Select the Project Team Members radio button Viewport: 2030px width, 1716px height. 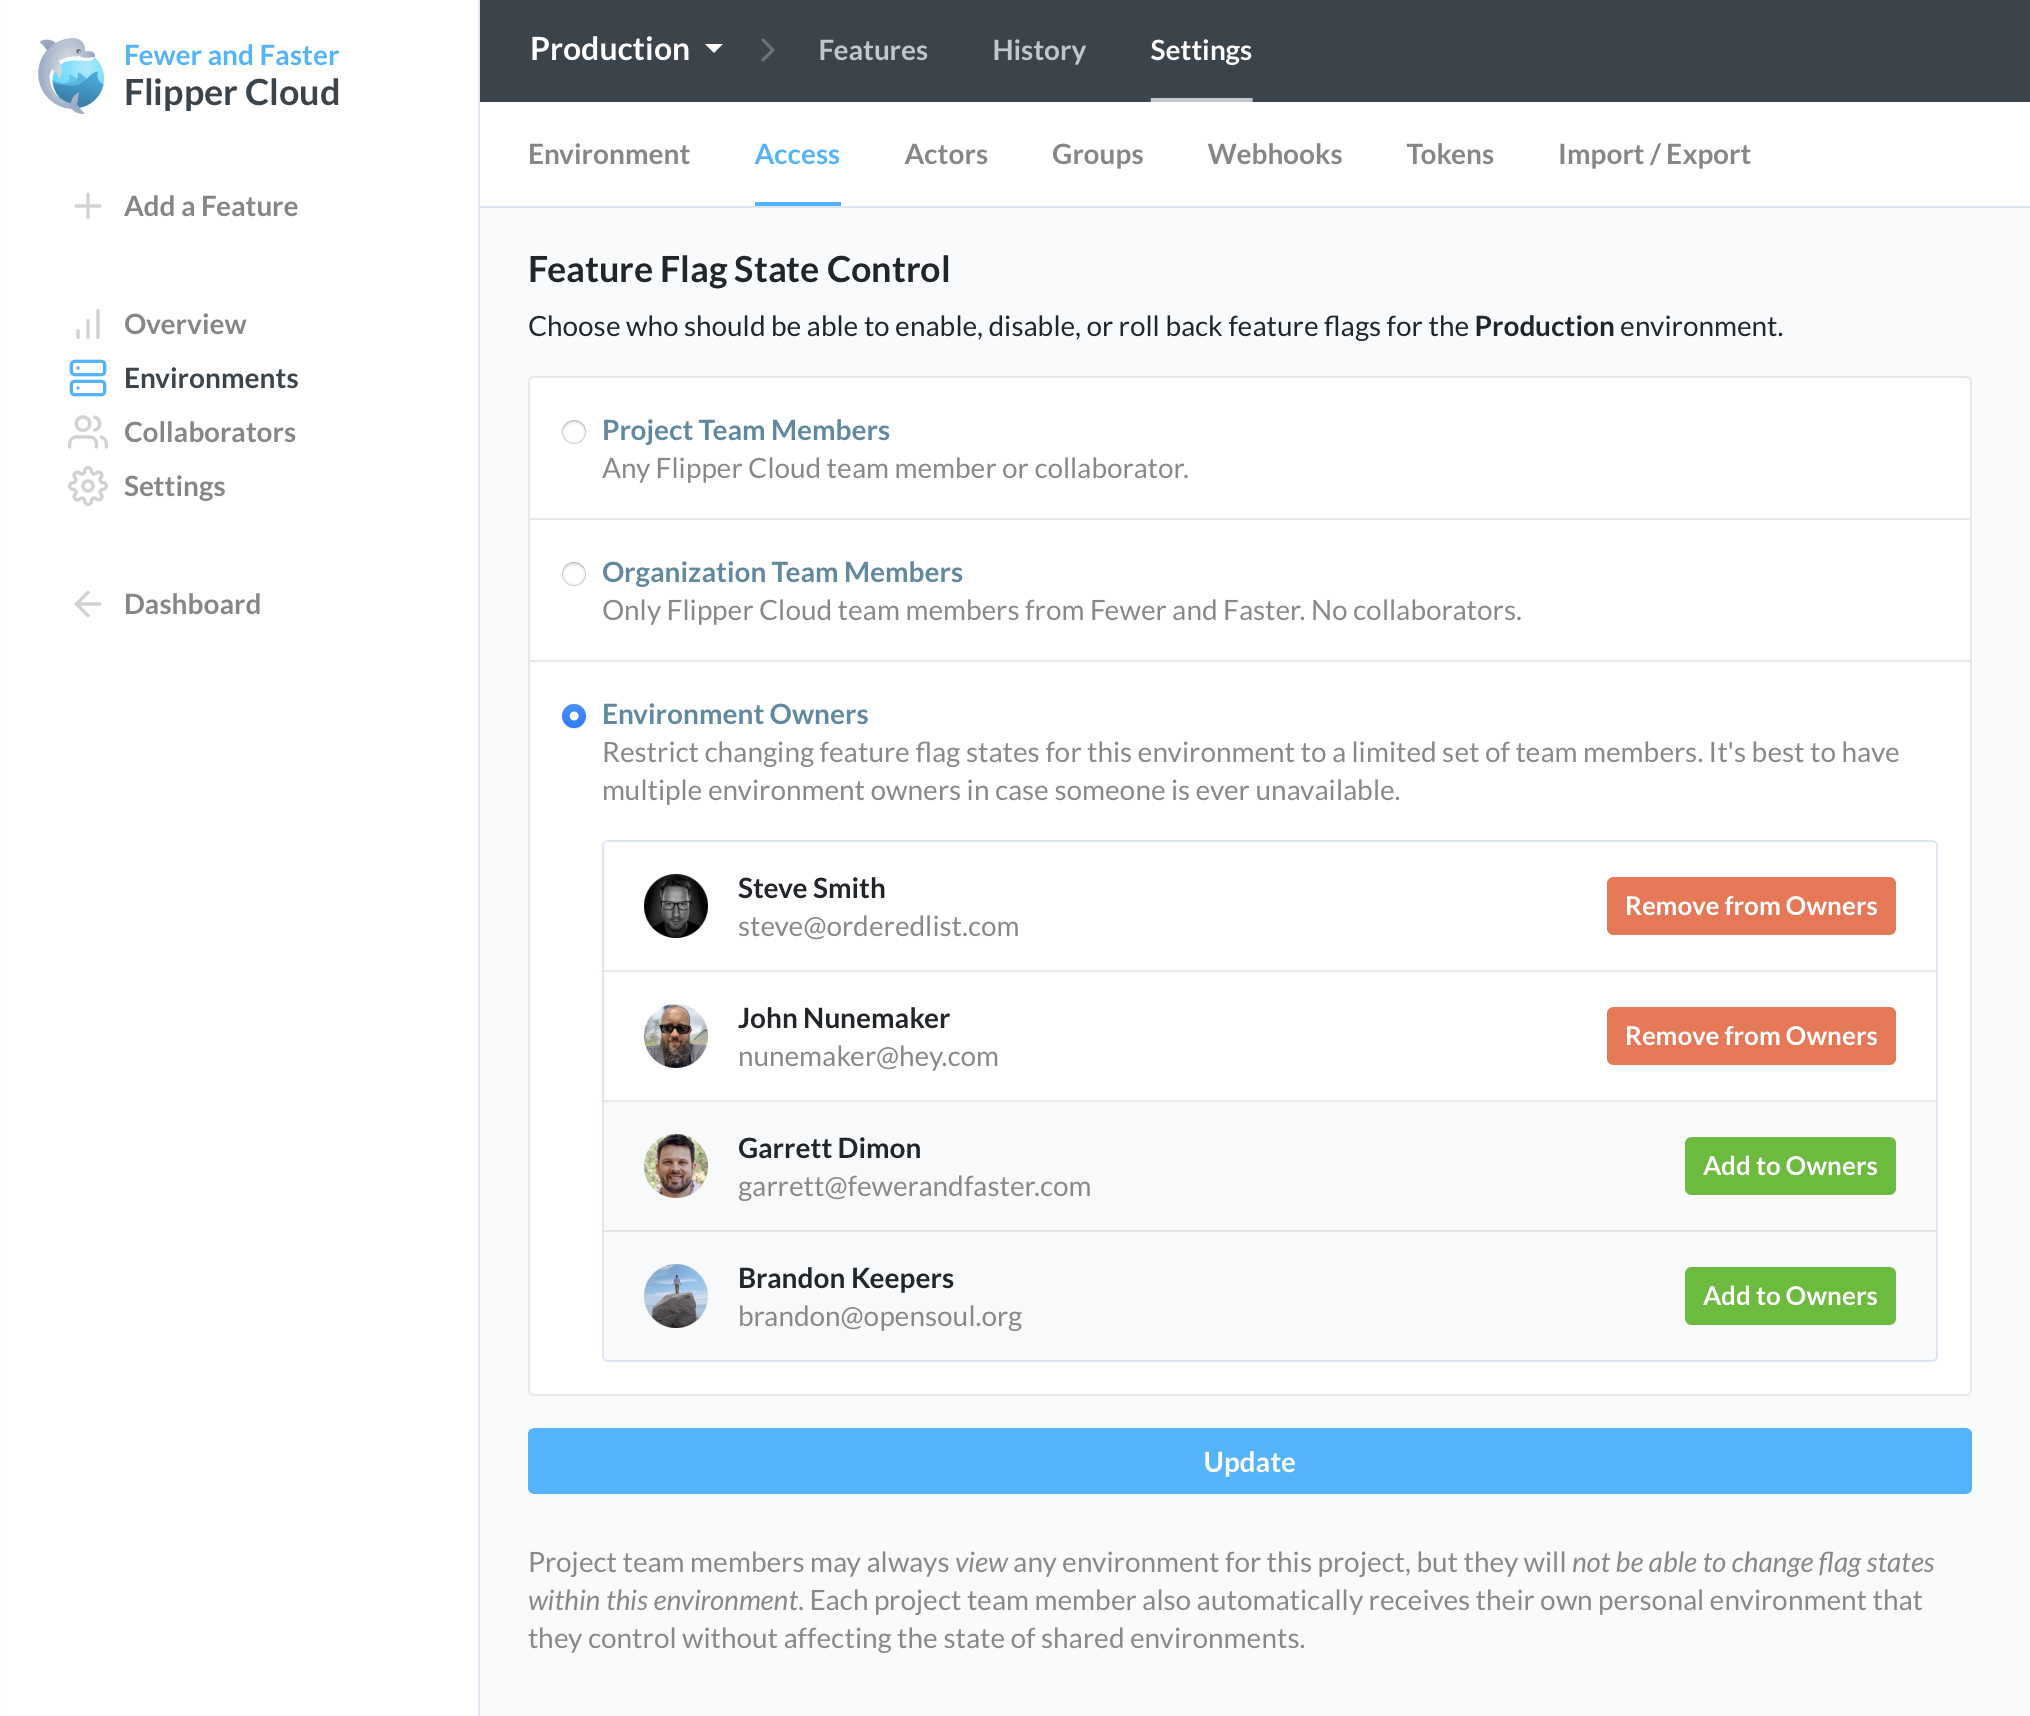[574, 432]
